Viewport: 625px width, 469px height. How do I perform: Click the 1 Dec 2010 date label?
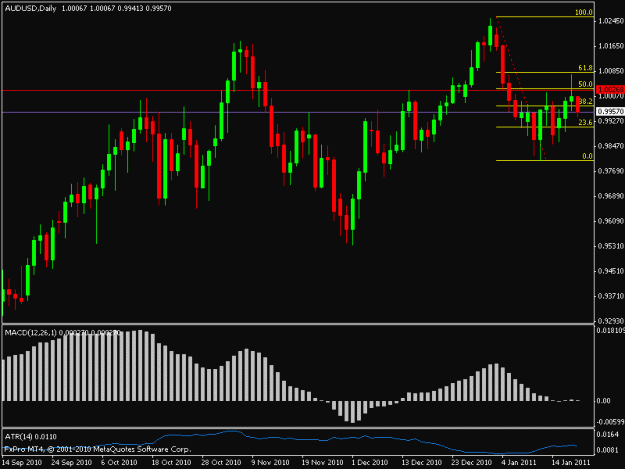[369, 462]
